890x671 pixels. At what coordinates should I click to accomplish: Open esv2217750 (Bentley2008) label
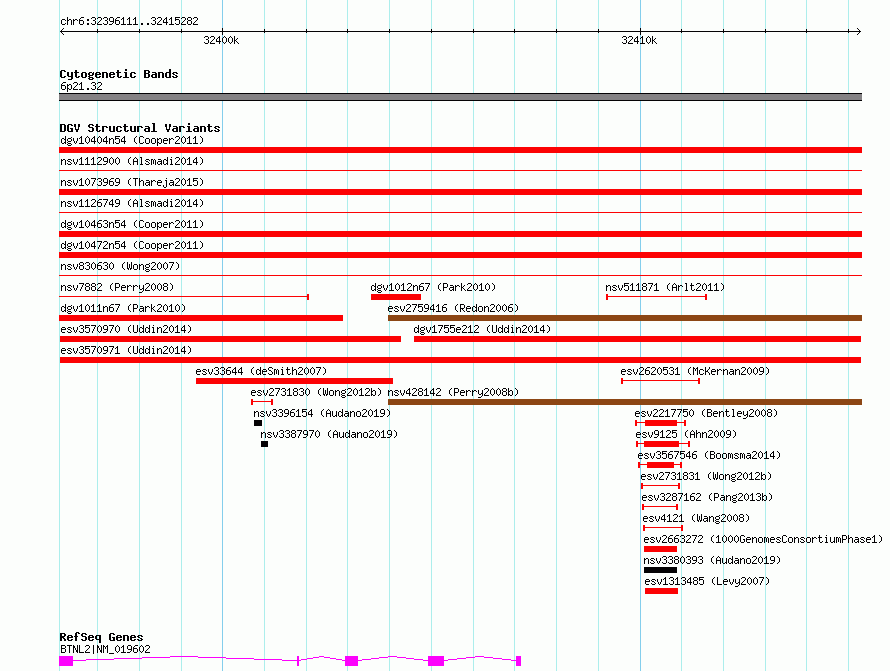706,413
